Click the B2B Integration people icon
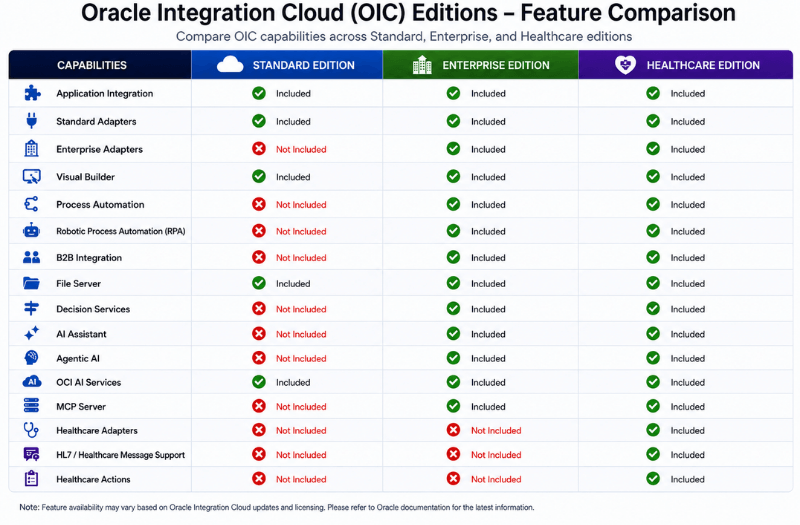 [32, 257]
